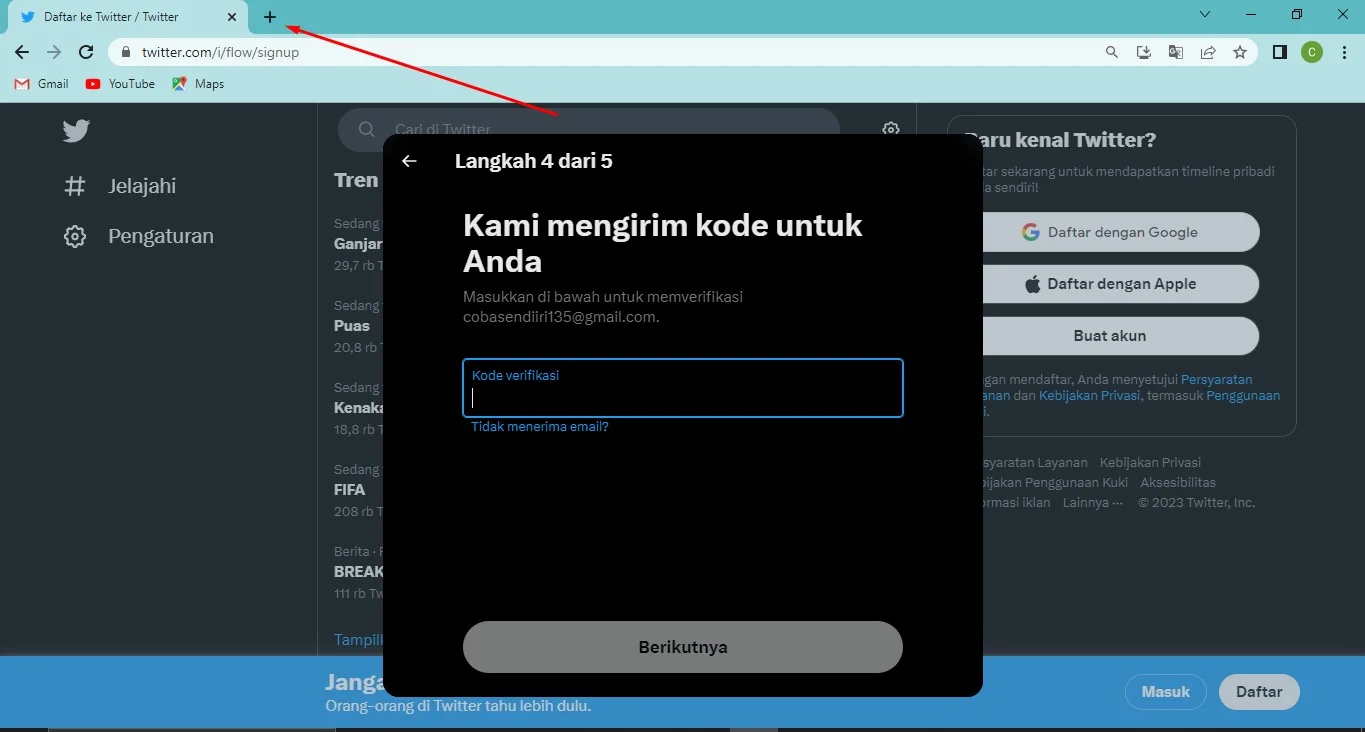
Task: Reload the page with the refresh icon
Action: tap(86, 52)
